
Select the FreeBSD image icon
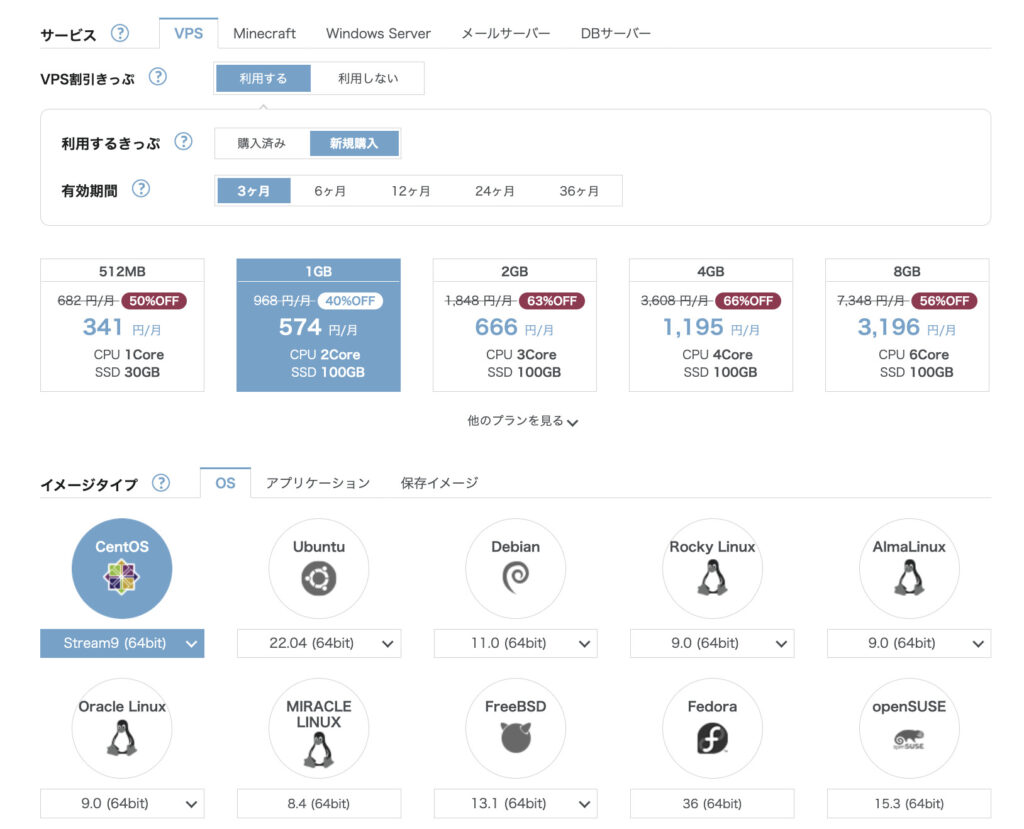tap(515, 728)
